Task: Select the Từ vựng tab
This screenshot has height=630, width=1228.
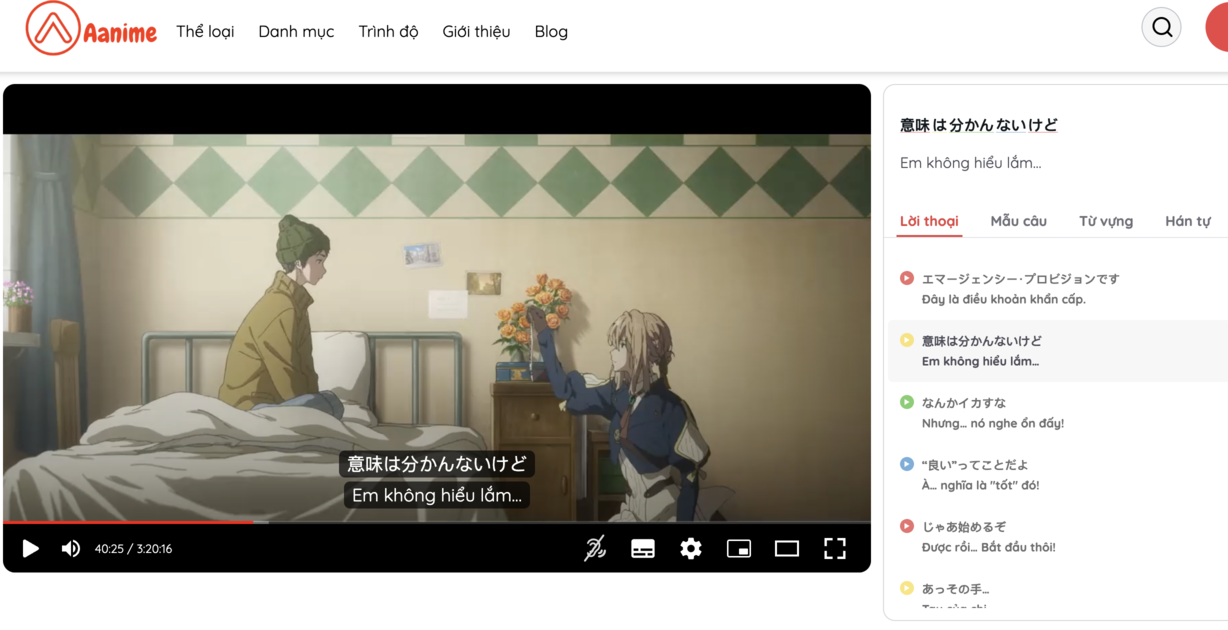Action: coord(1106,221)
